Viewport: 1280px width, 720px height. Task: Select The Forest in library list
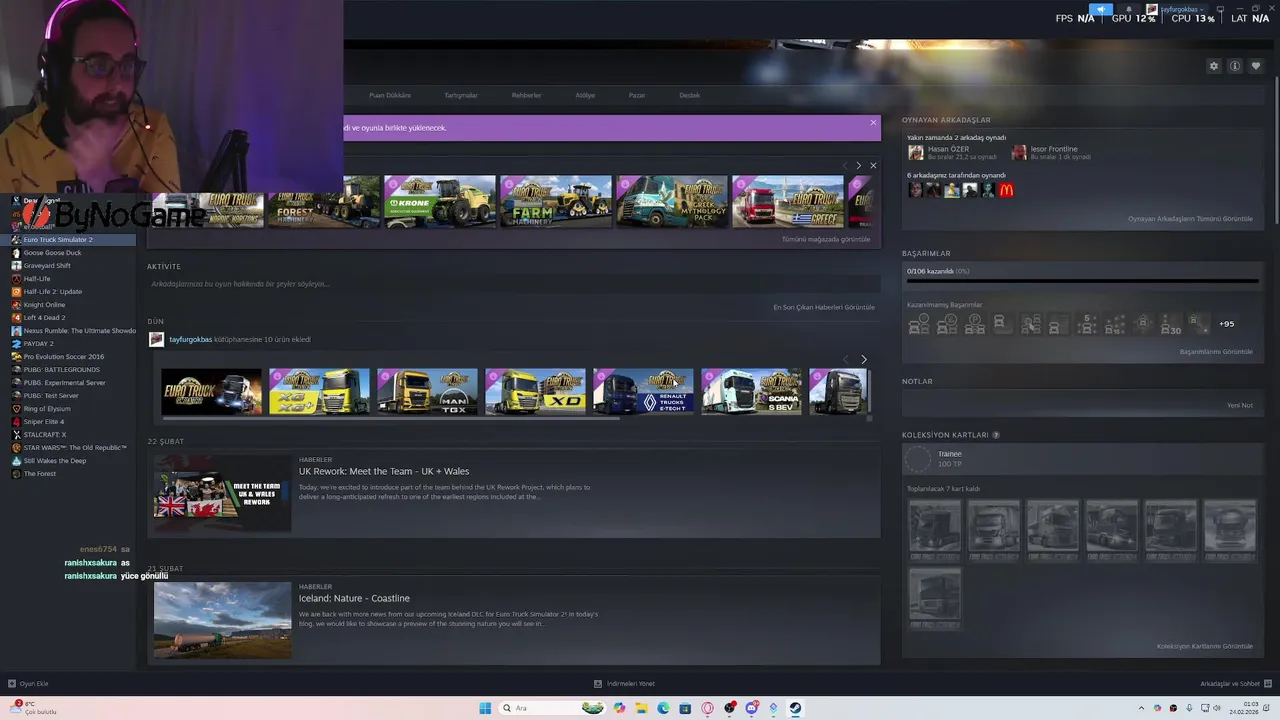click(69, 474)
